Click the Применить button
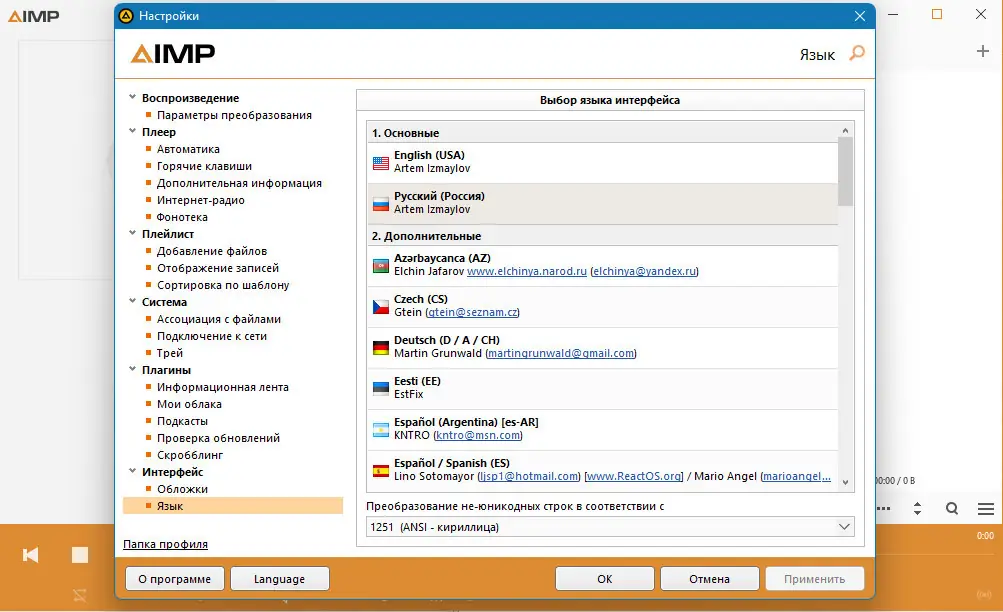 pyautogui.click(x=814, y=579)
